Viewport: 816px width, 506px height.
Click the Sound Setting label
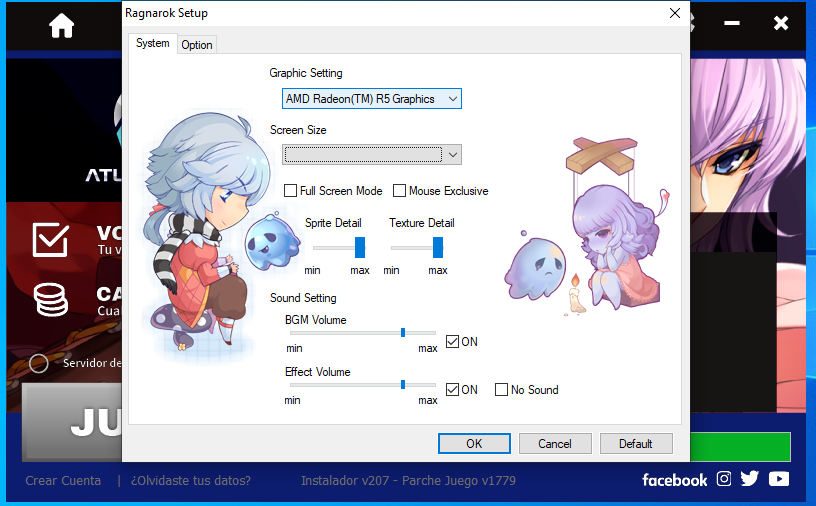pyautogui.click(x=303, y=298)
